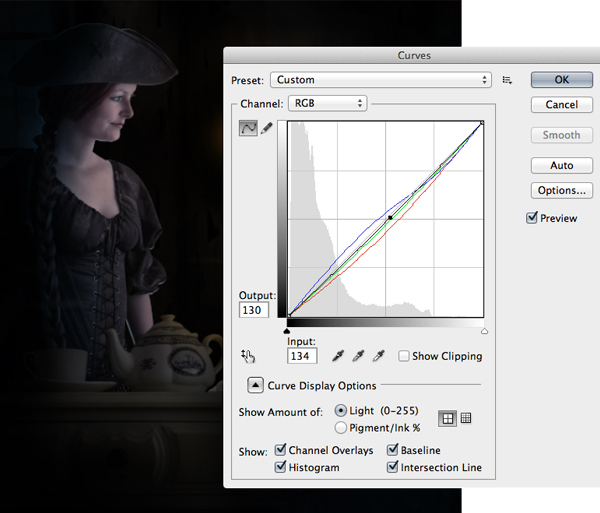Image resolution: width=600 pixels, height=513 pixels.
Task: Click the Curves dialog title bar
Action: (x=412, y=55)
